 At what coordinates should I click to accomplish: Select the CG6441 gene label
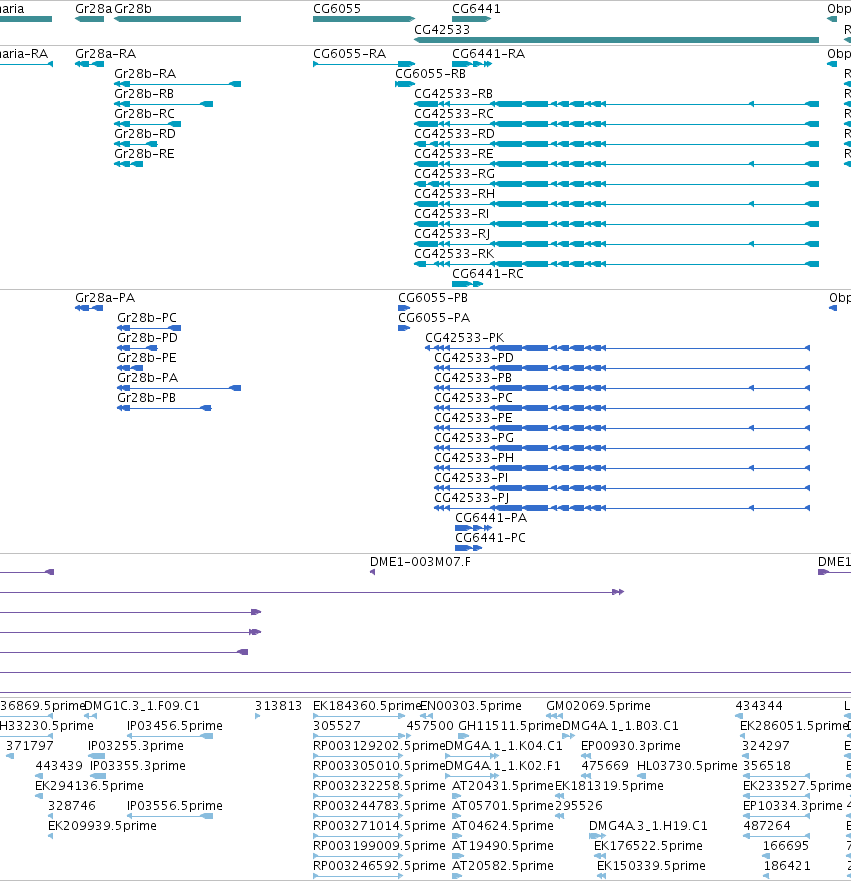pyautogui.click(x=476, y=9)
